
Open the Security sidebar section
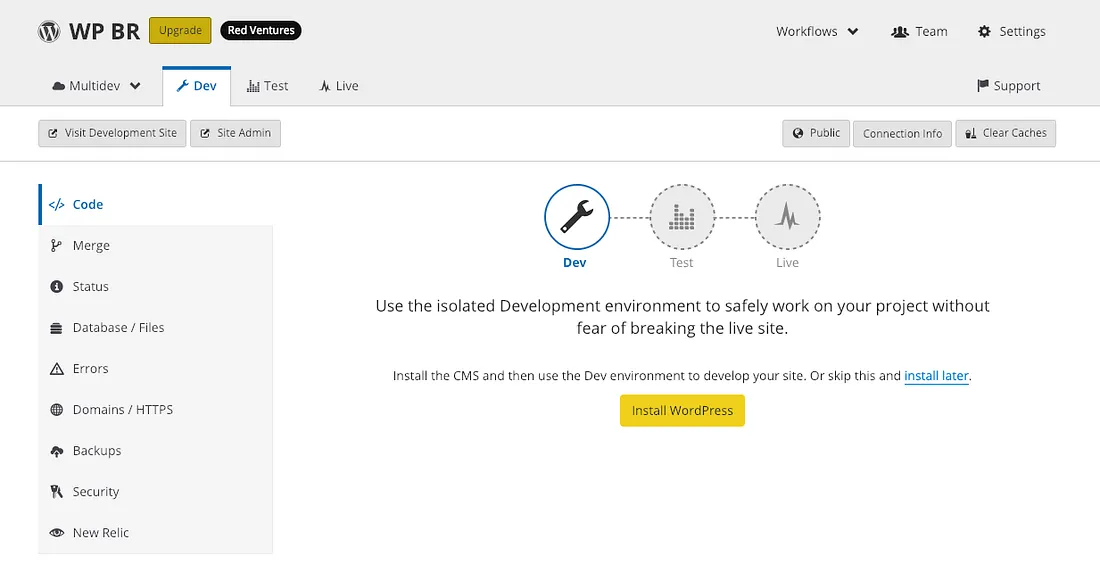pos(95,492)
